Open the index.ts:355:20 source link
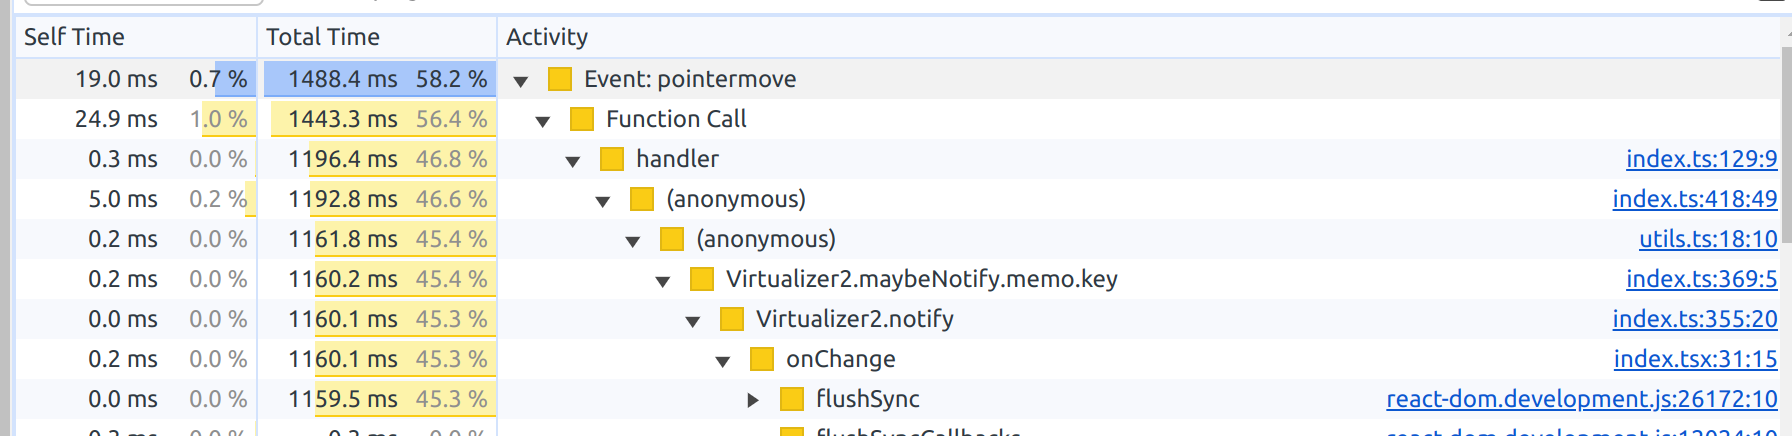The height and width of the screenshot is (436, 1792). click(1695, 319)
